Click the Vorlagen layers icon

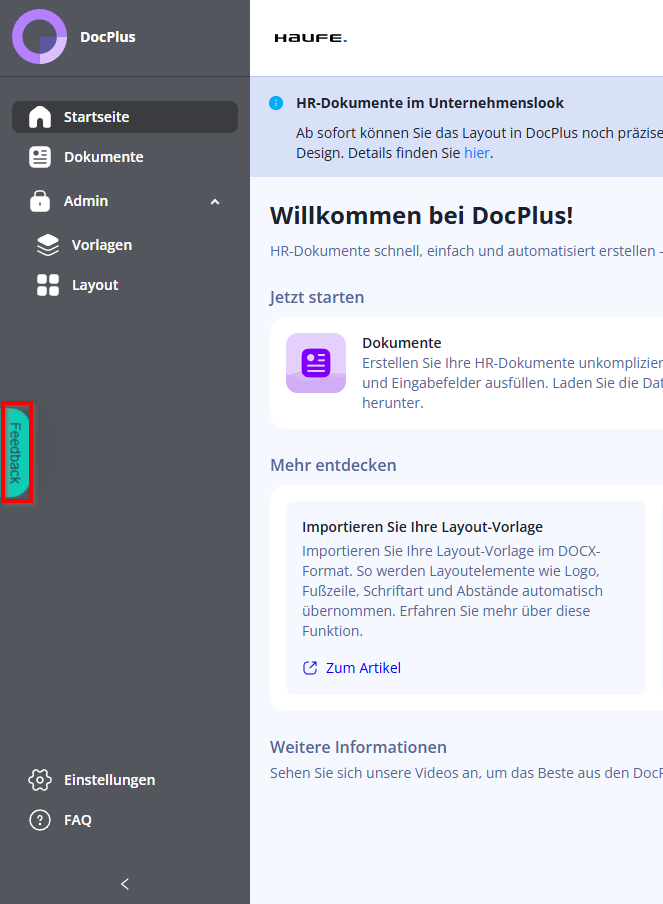pos(48,245)
